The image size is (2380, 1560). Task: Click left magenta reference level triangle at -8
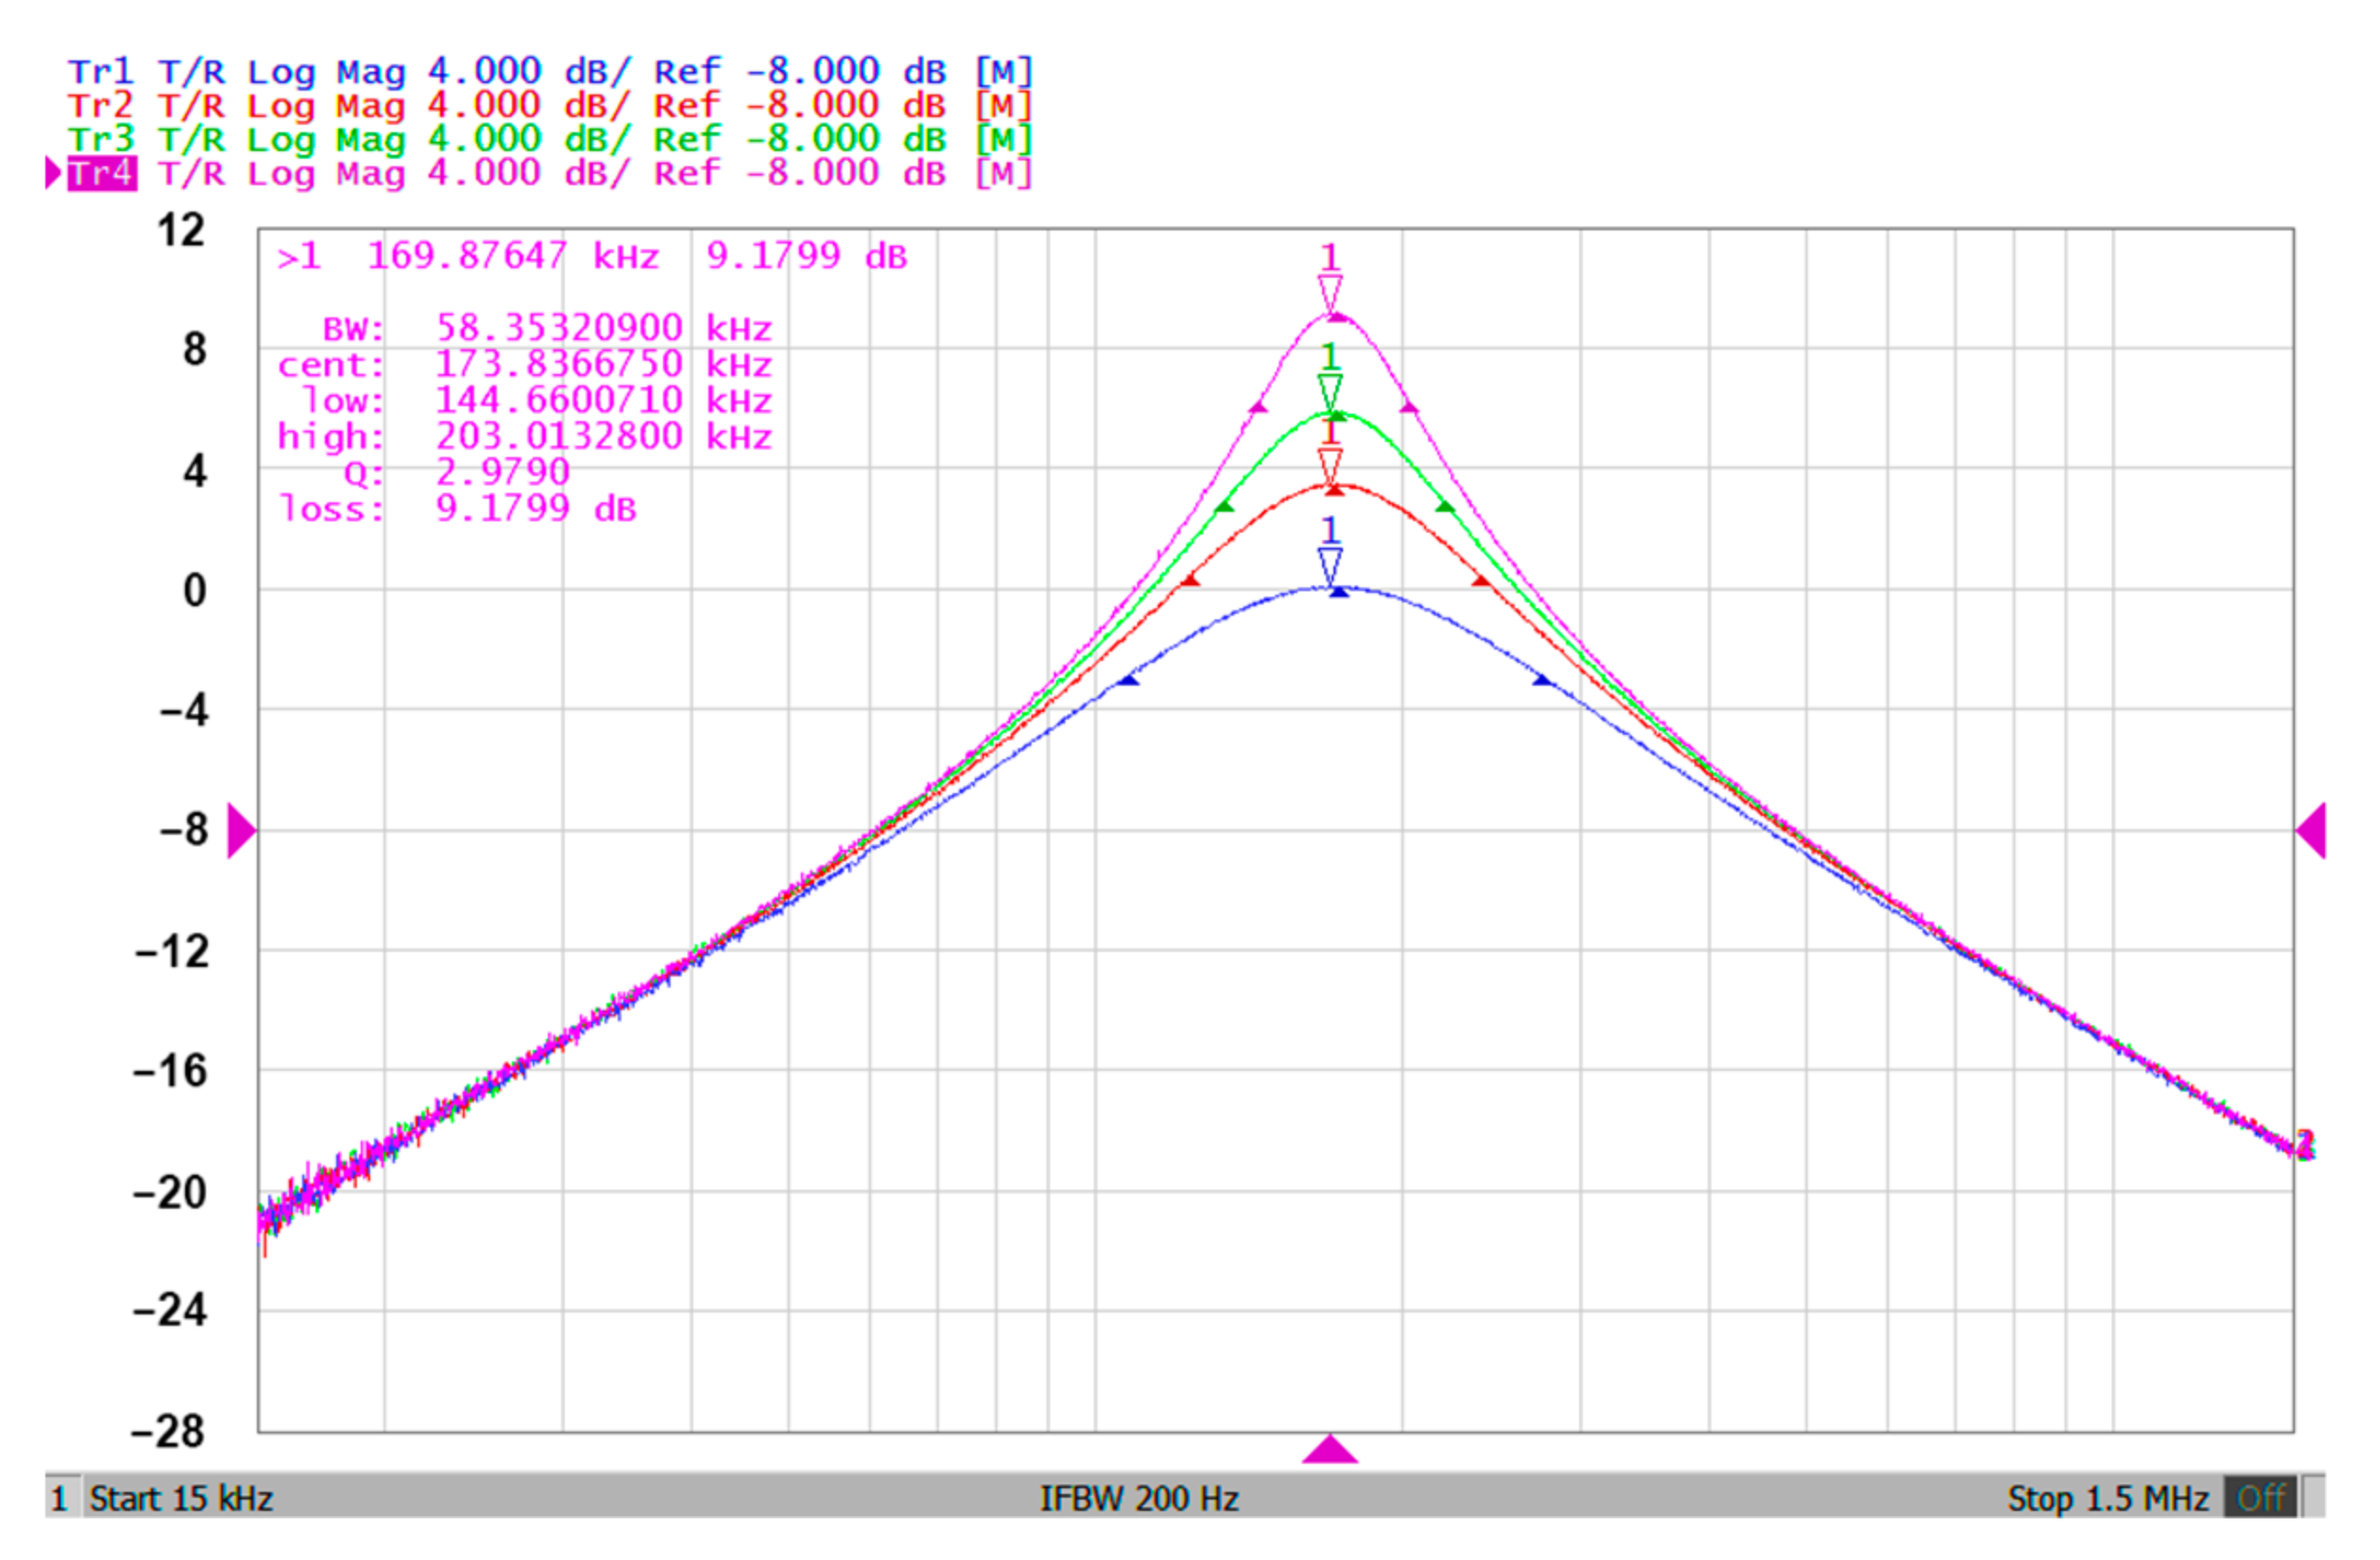(241, 830)
